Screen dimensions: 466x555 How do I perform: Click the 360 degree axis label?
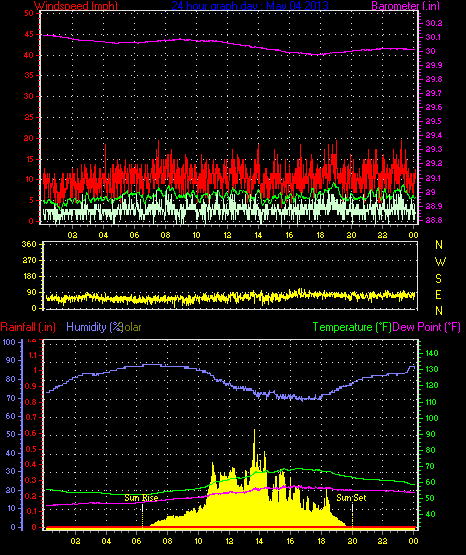[x=29, y=244]
